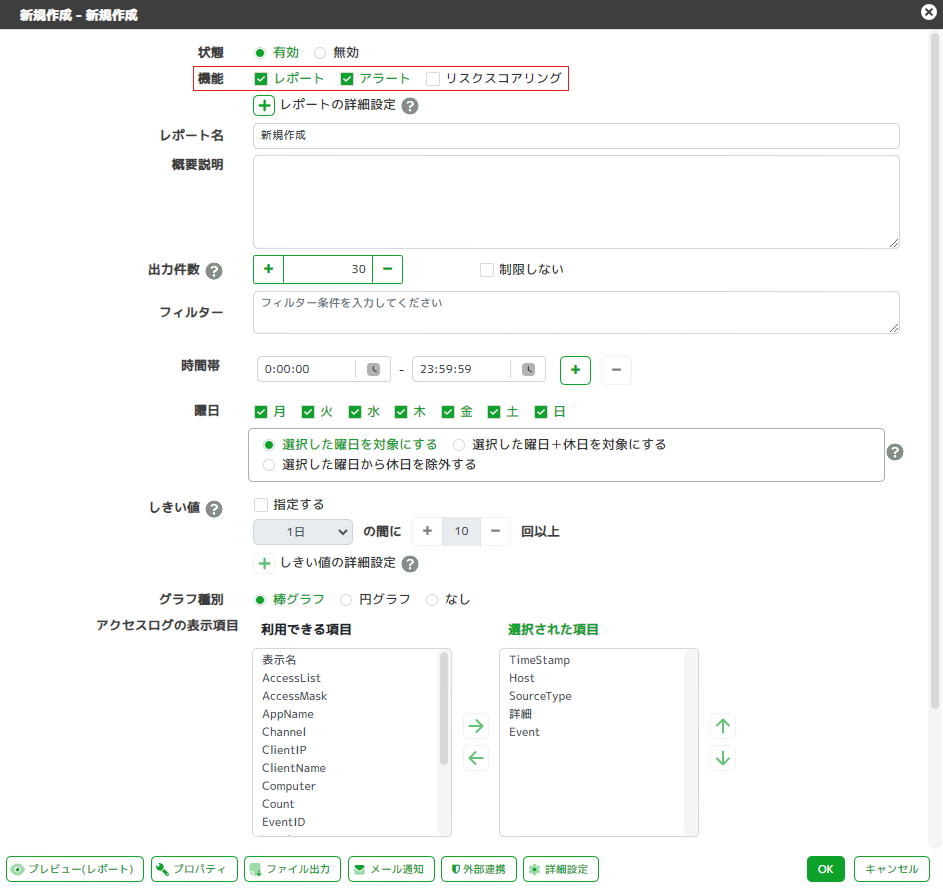Click キャンセル button
Screen dimensions: 943x889
[892, 869]
